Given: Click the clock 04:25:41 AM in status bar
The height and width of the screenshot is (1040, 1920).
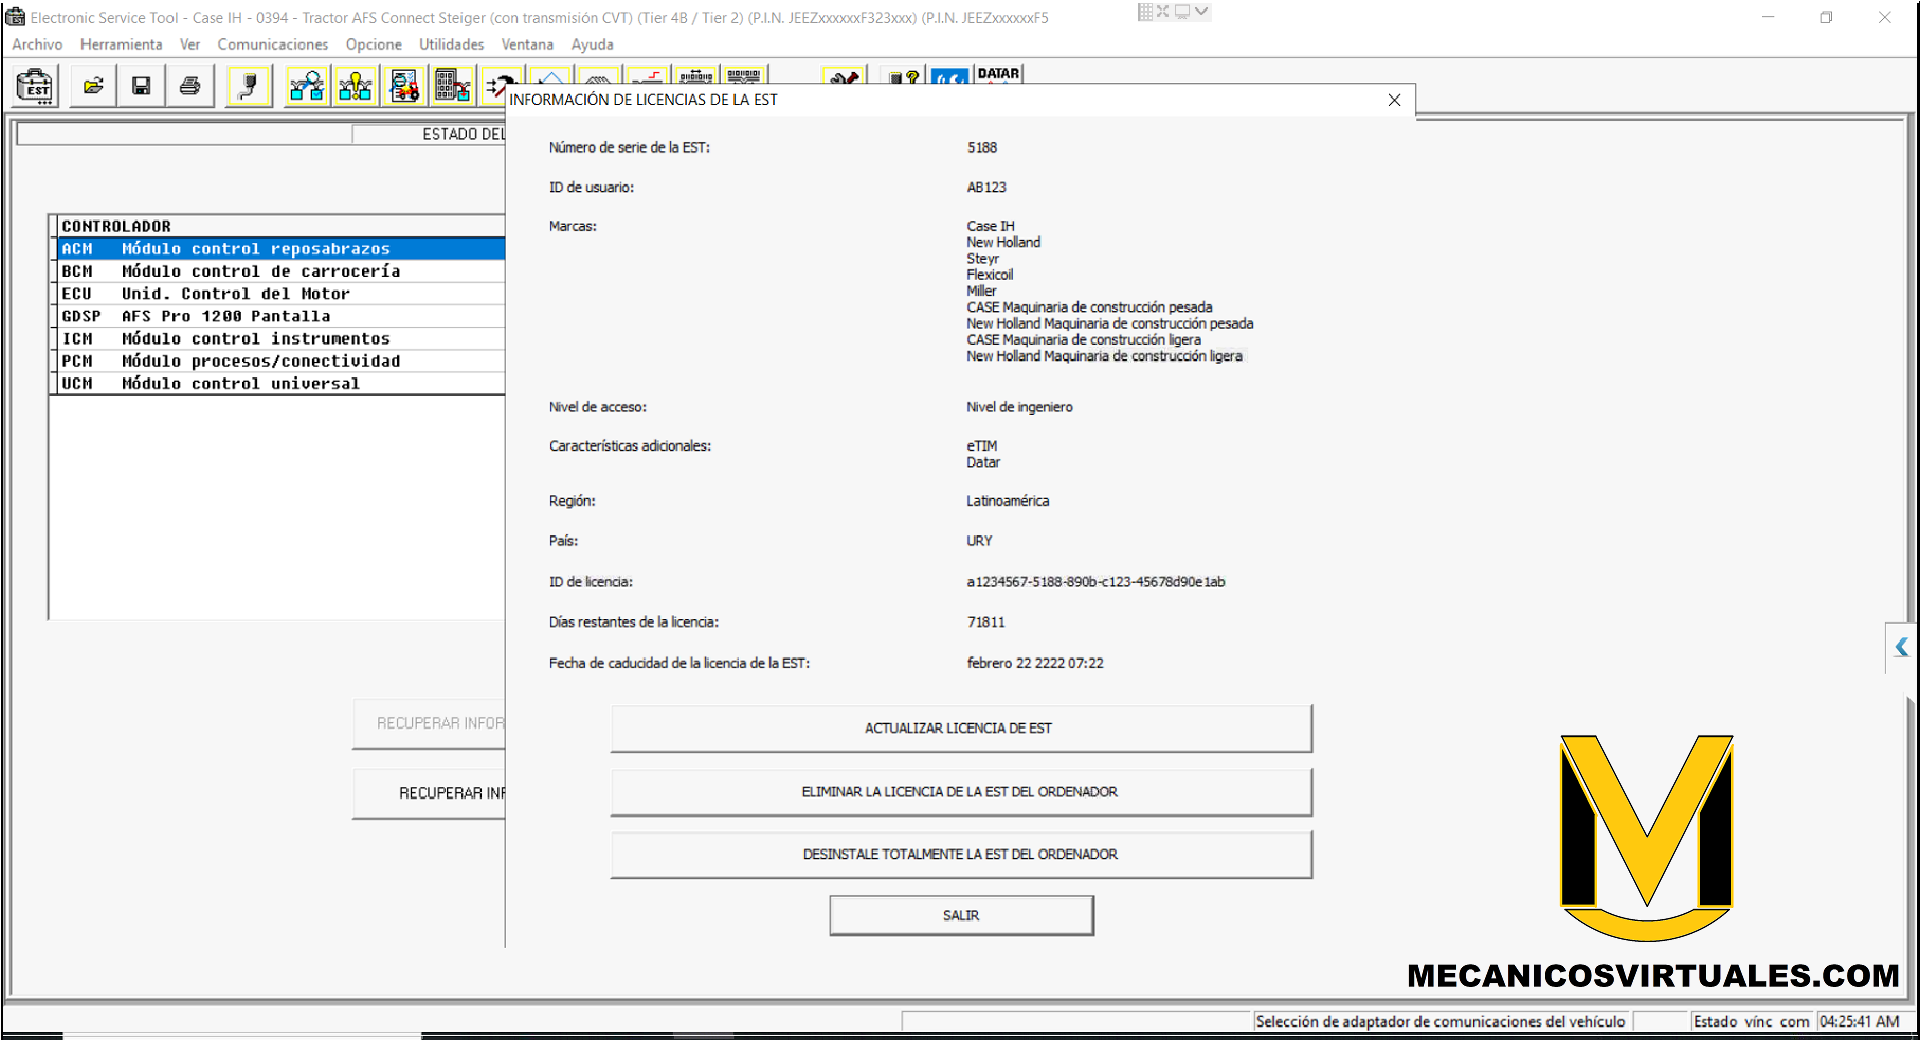Looking at the screenshot, I should pos(1859,1022).
